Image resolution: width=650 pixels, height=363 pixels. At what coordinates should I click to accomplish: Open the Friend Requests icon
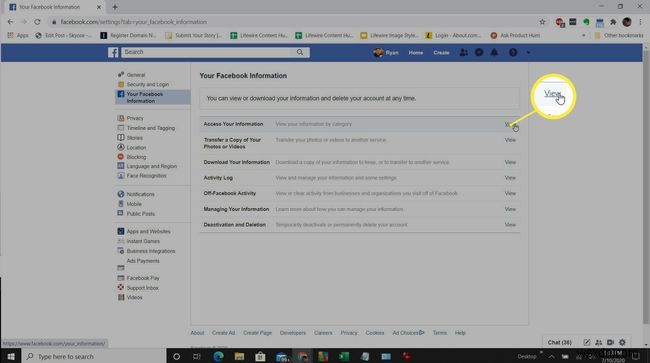tap(463, 53)
